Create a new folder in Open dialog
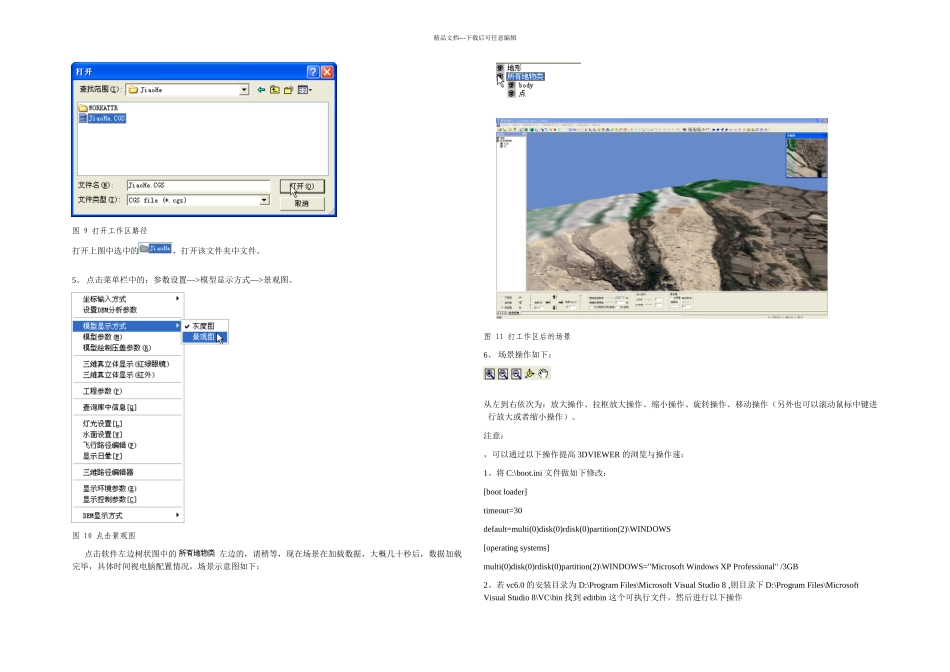The image size is (950, 672). (288, 90)
